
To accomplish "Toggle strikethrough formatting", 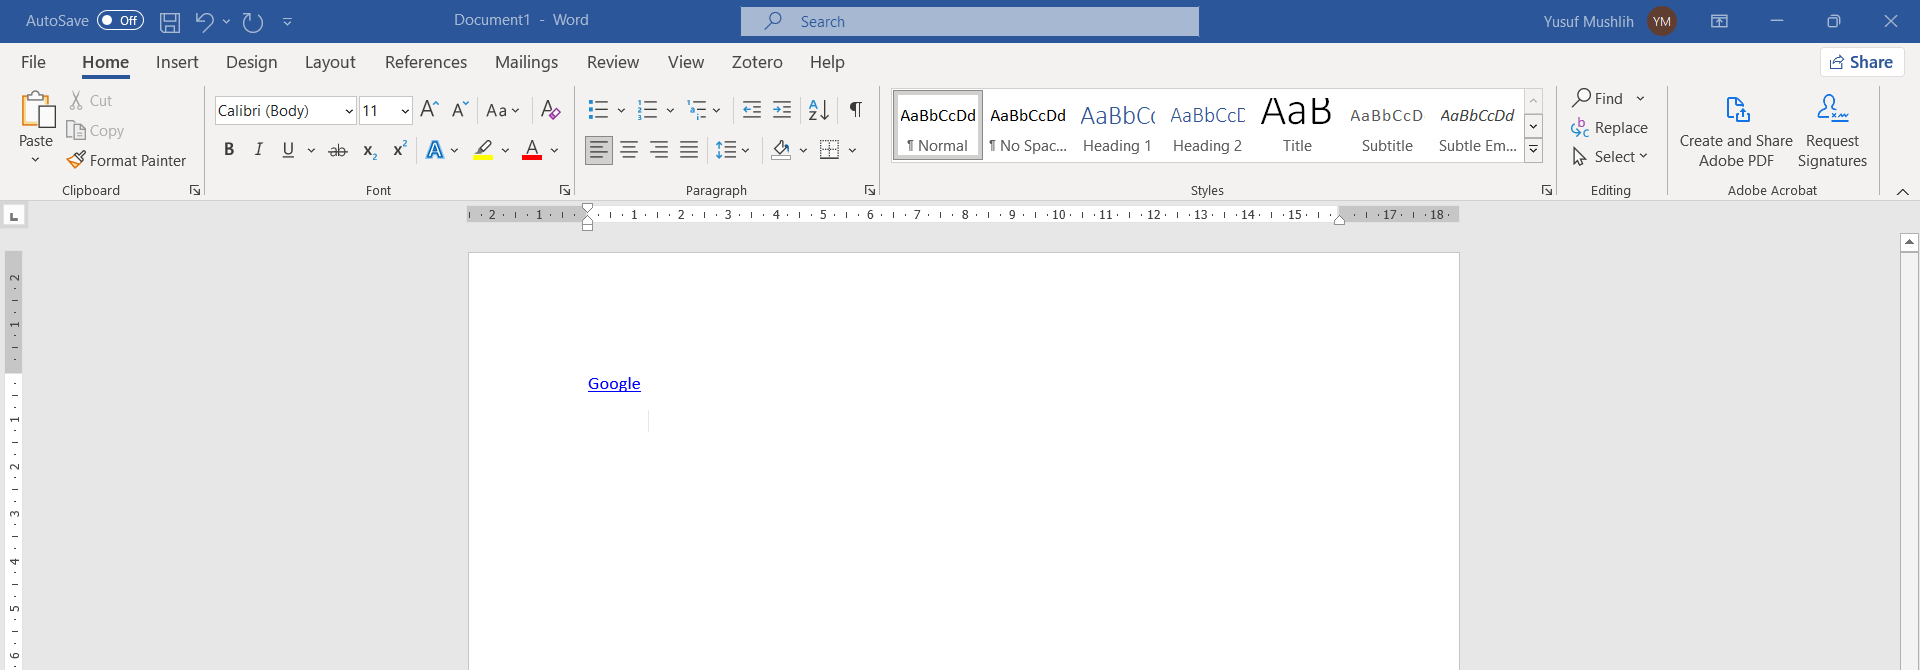I will point(338,150).
